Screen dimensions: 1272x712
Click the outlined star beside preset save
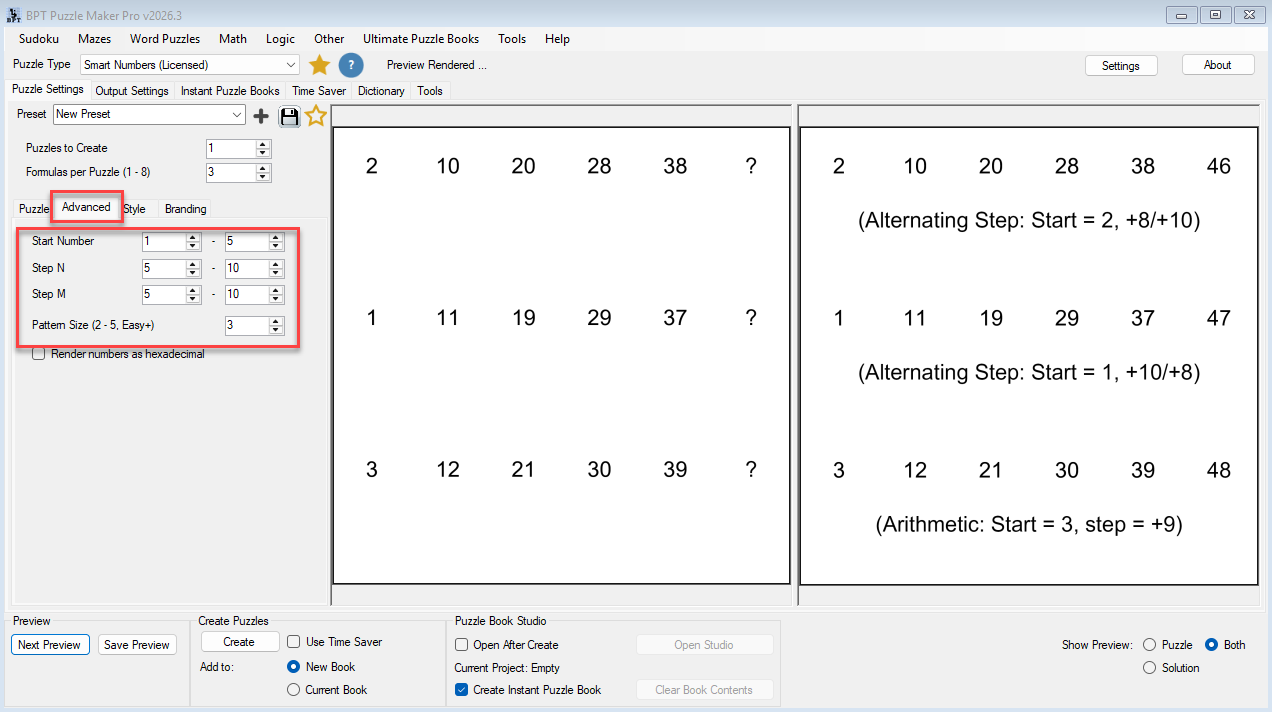(316, 116)
